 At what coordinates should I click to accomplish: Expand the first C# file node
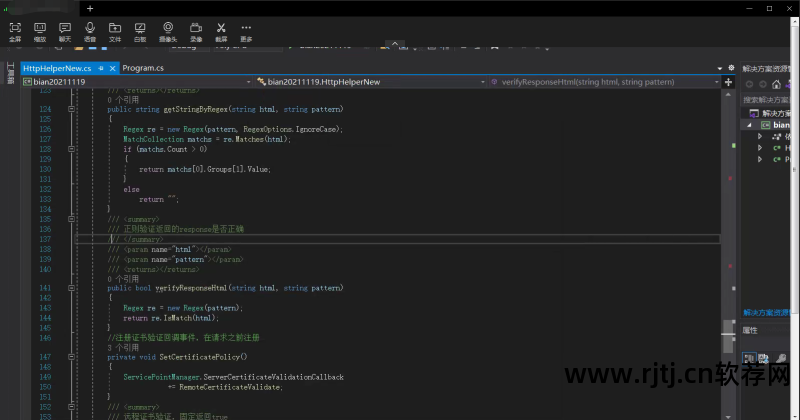[x=760, y=147]
